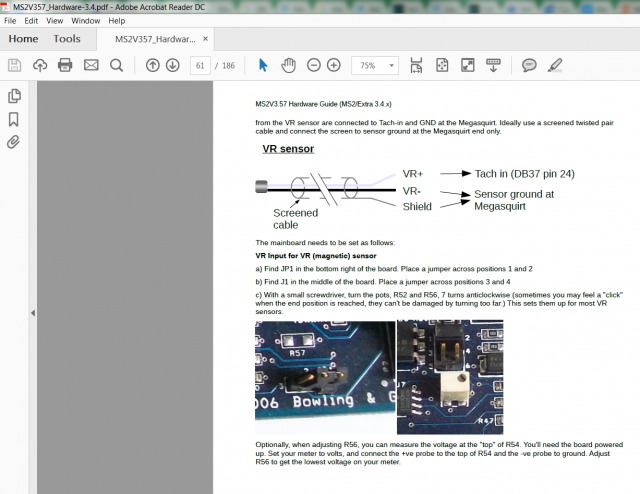Click the page number field

200,65
